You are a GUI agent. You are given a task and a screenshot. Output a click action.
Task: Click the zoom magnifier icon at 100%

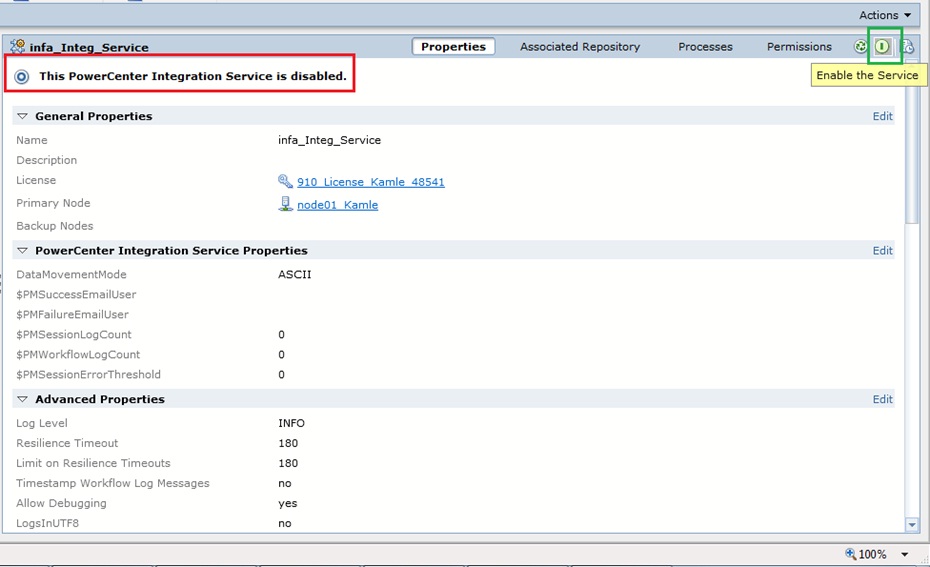tap(851, 553)
